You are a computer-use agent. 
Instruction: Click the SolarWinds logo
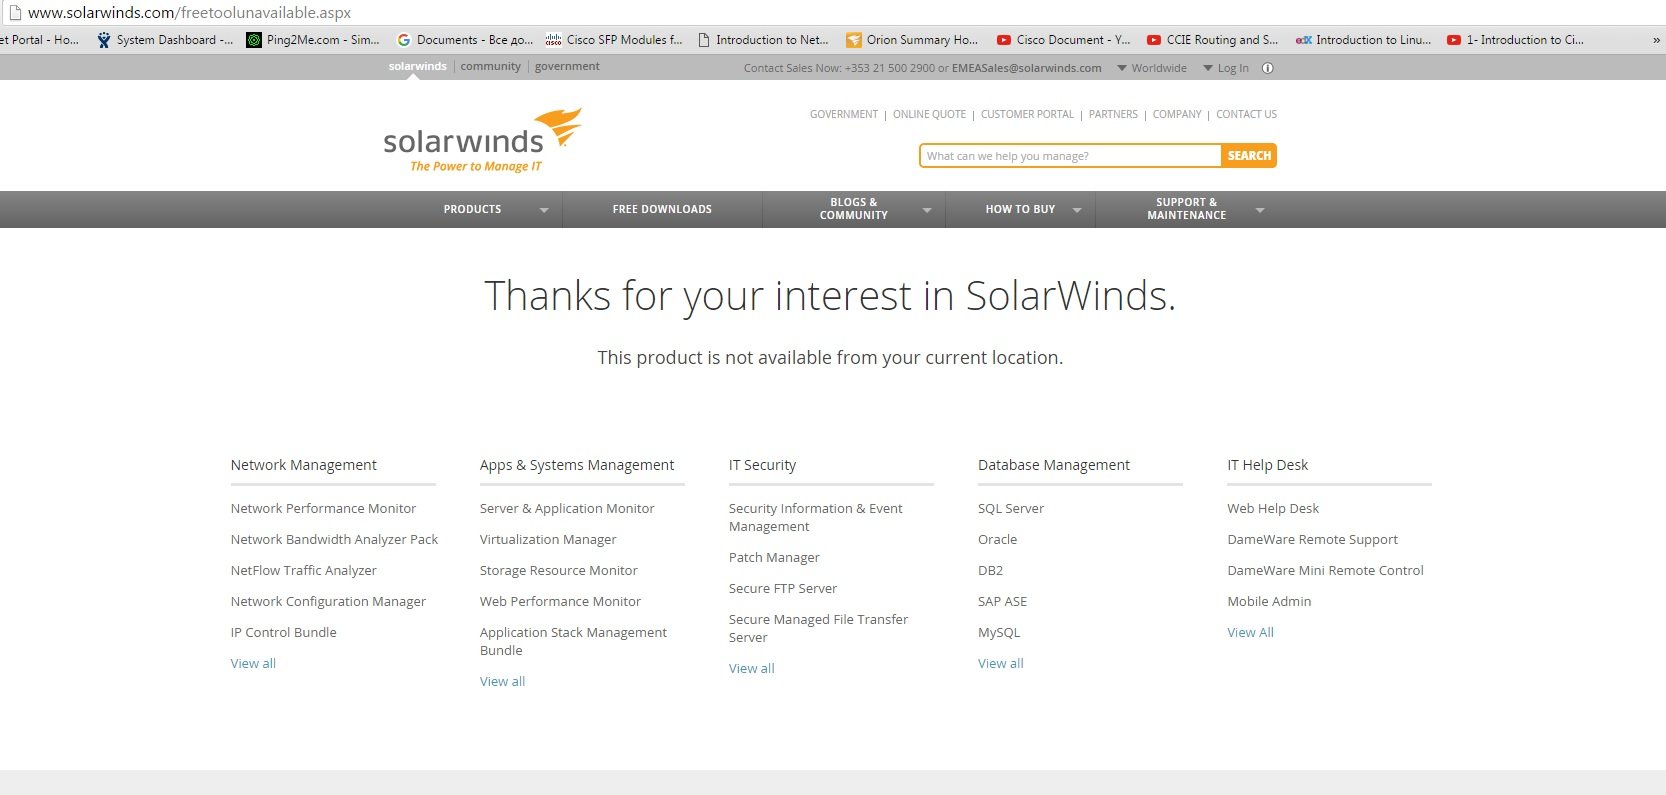[x=482, y=140]
